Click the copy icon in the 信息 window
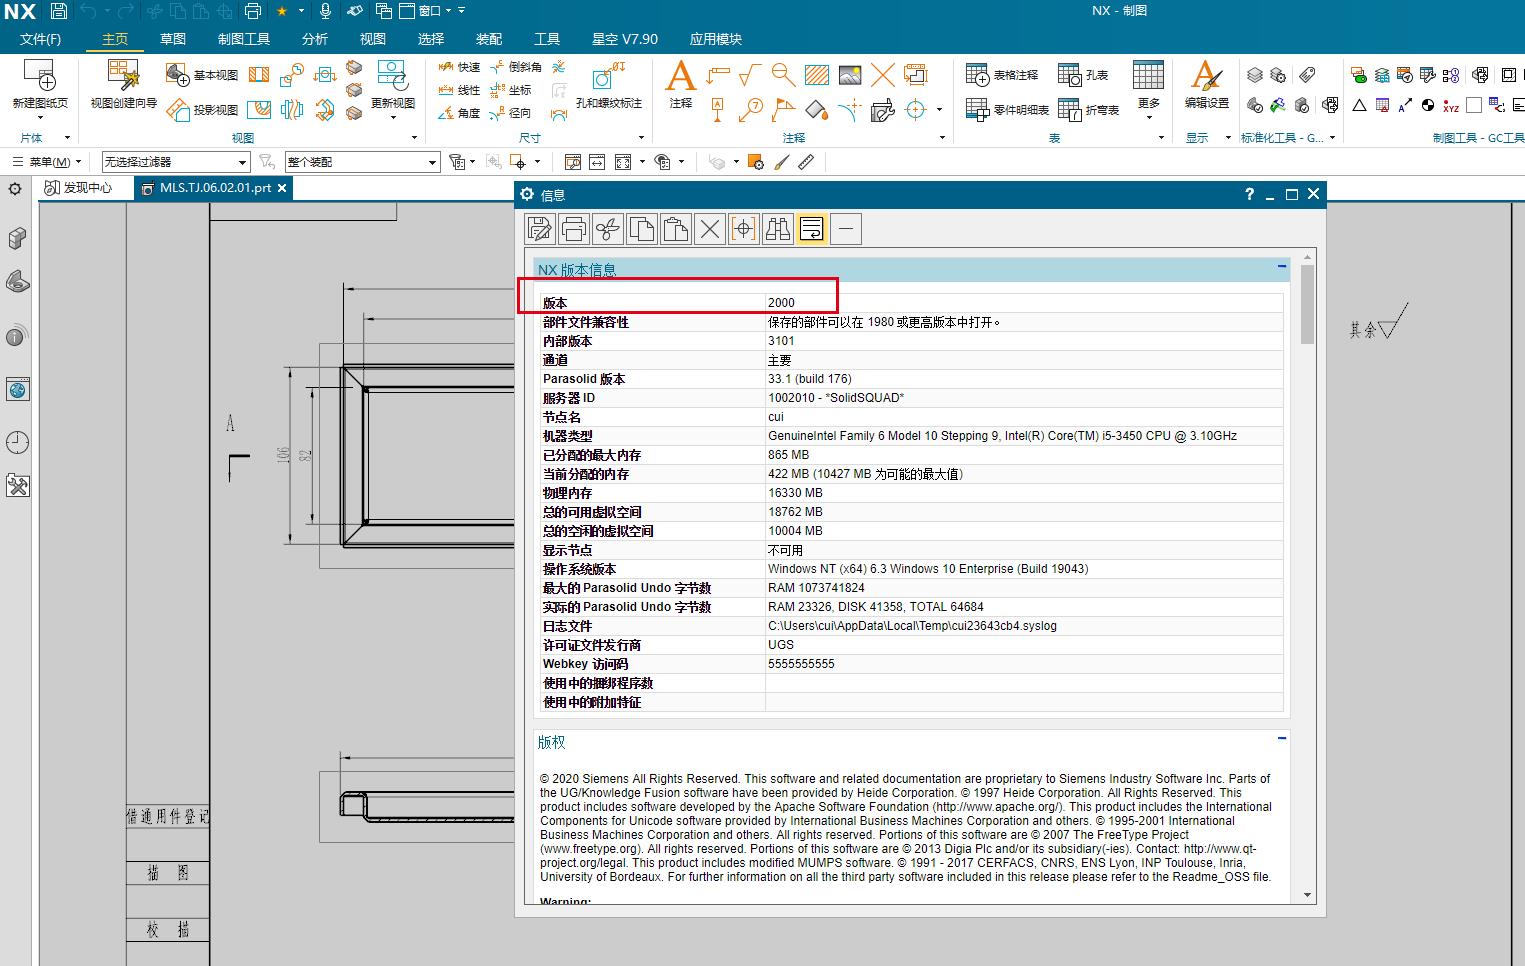The image size is (1525, 966). pyautogui.click(x=642, y=229)
